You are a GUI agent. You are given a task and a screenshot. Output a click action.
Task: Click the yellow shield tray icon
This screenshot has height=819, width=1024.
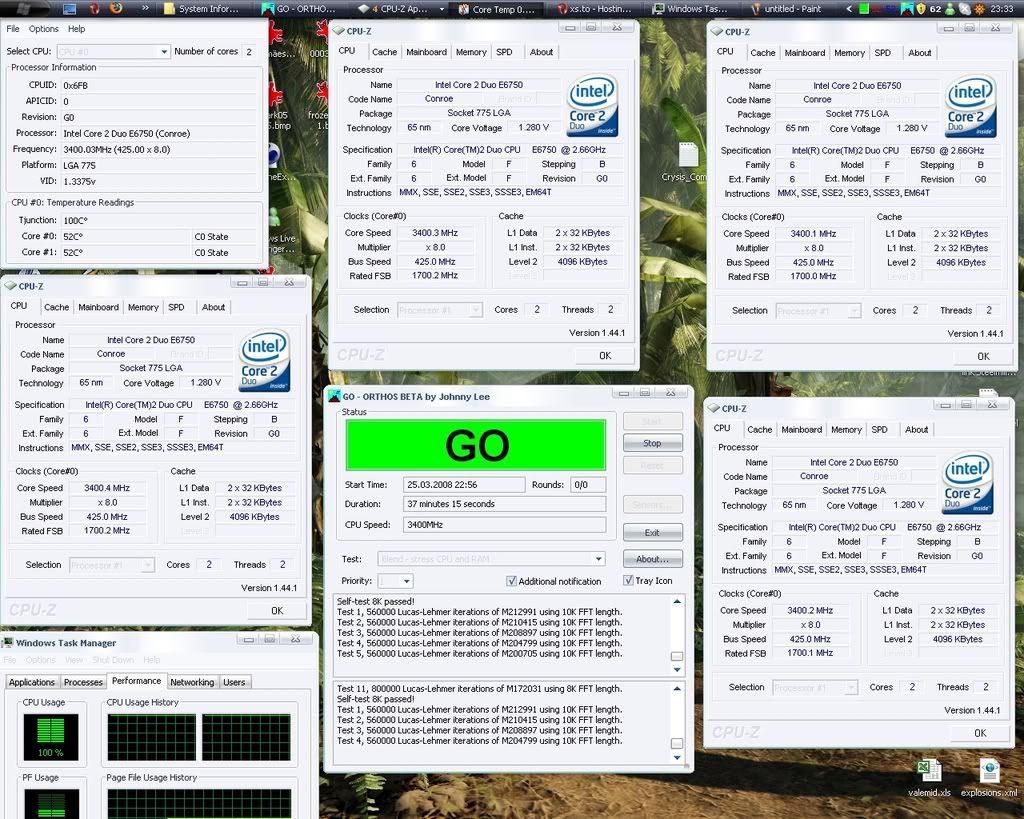tap(921, 8)
